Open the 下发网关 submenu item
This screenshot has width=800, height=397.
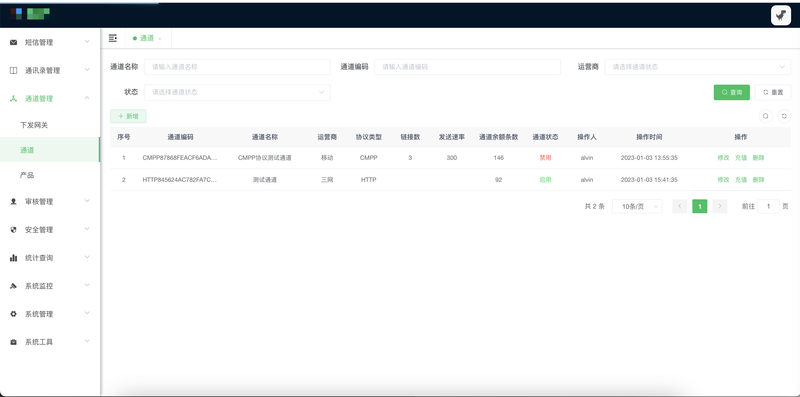[x=50, y=125]
